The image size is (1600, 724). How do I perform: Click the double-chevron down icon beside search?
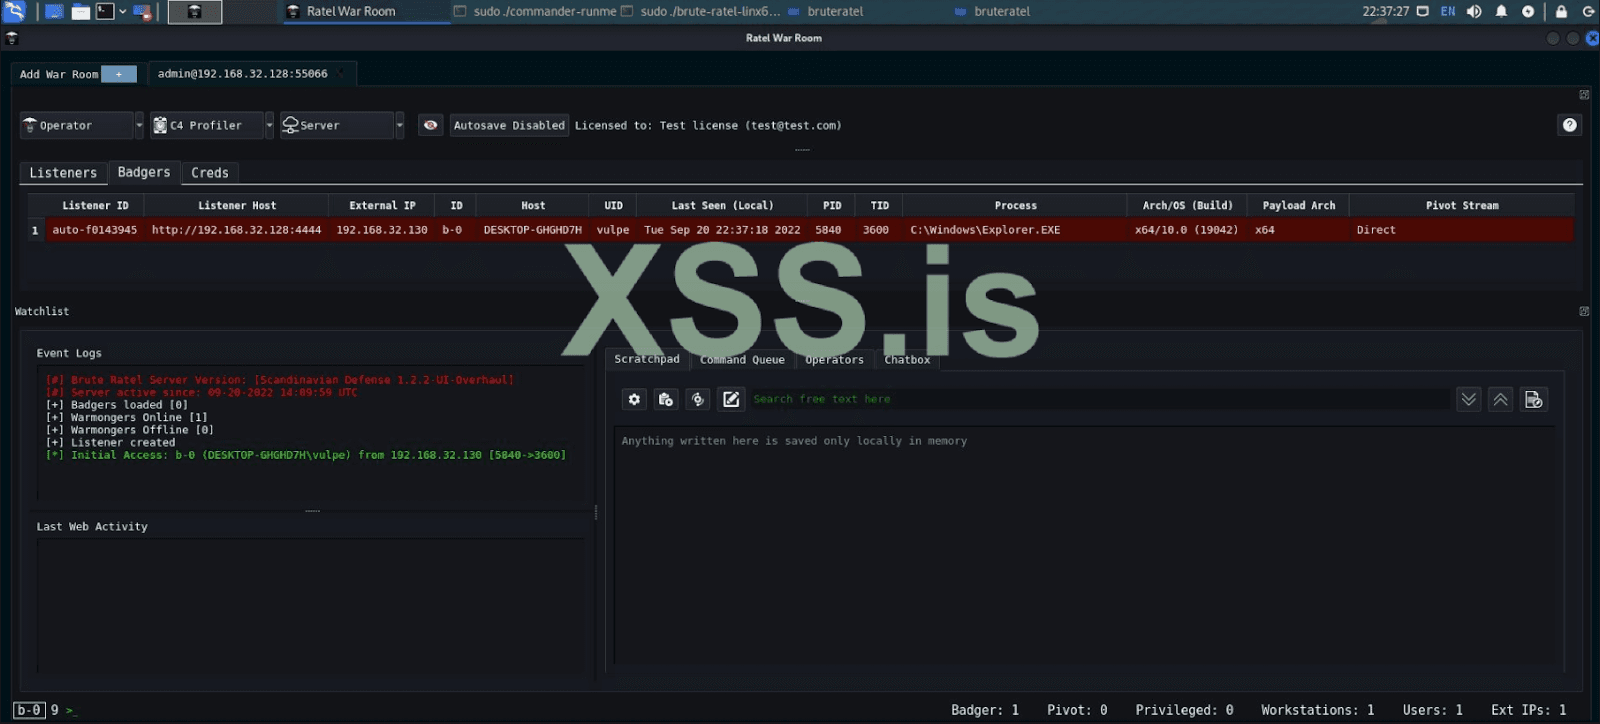[1468, 399]
